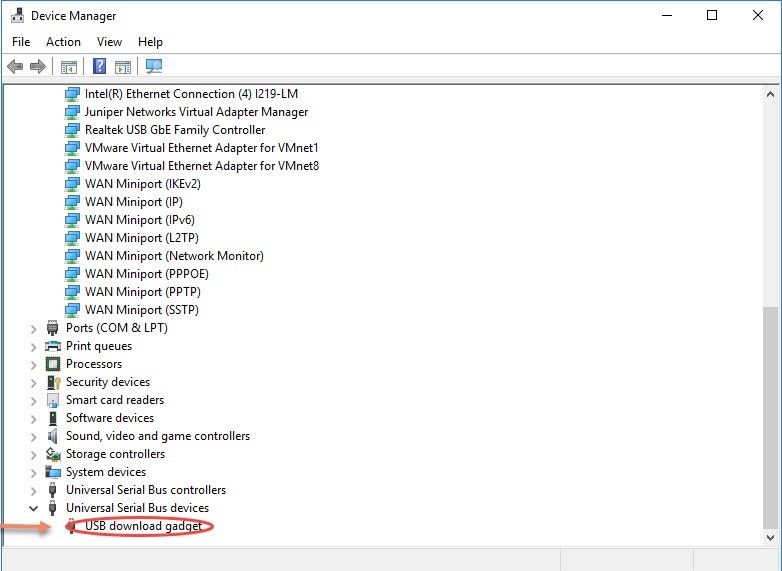Select Juniper Networks Virtual Adapter Manager text

(196, 112)
